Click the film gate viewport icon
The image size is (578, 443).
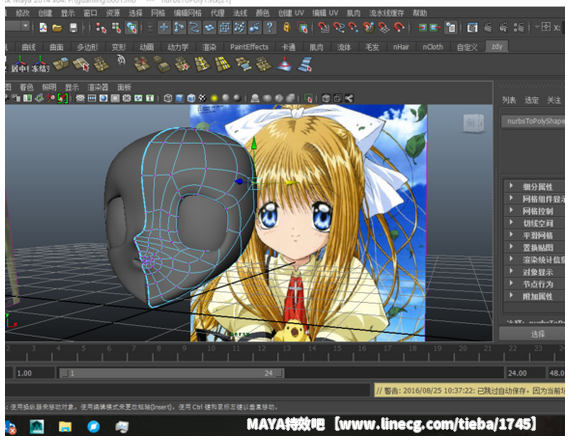pos(92,98)
